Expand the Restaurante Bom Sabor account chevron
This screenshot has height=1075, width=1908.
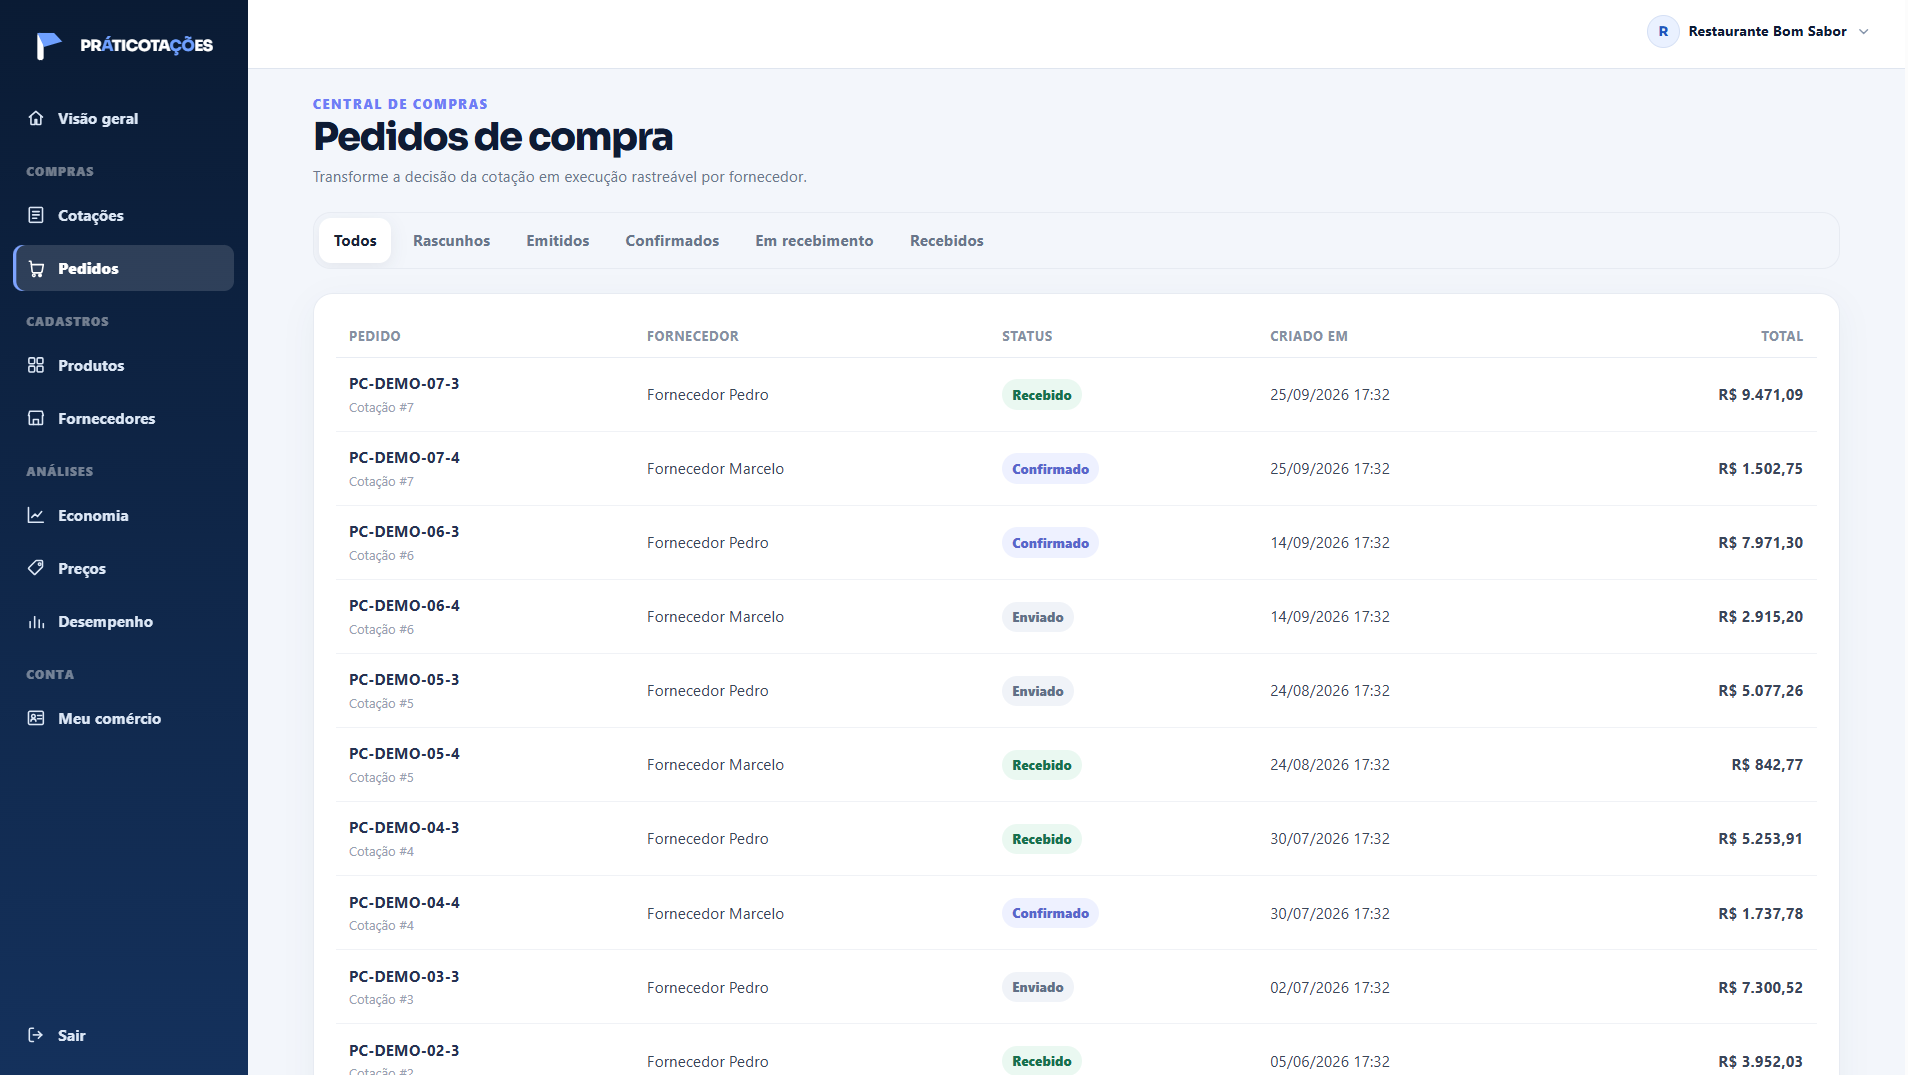point(1864,31)
